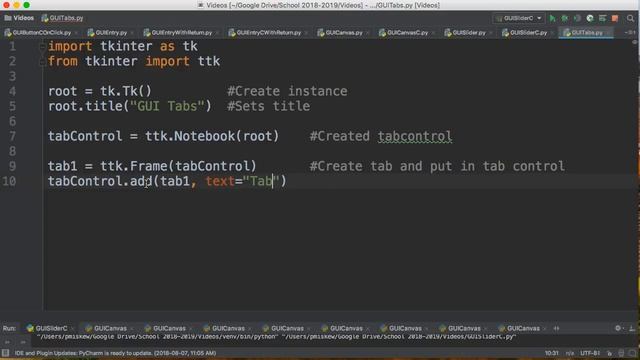The image size is (640, 360).
Task: Click Run with Coverage icon
Action: 577,18
